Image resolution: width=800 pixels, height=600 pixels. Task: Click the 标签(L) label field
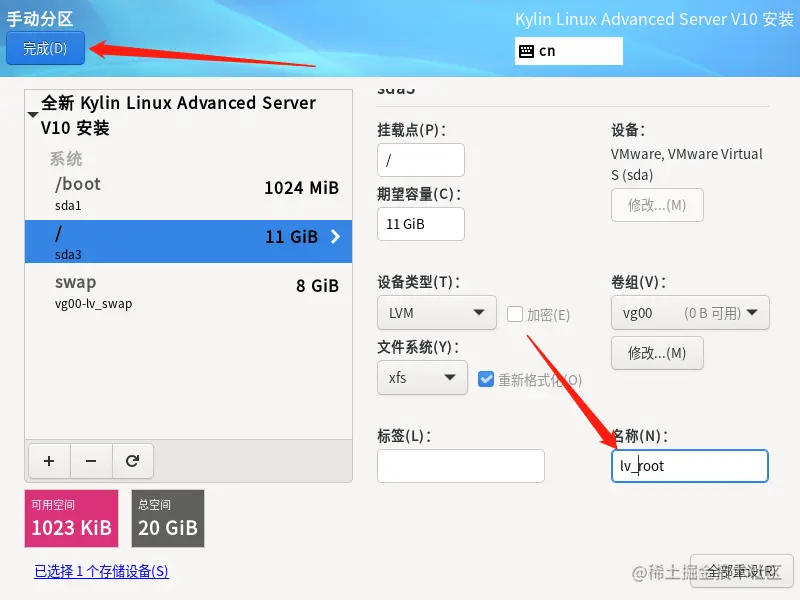(x=460, y=466)
